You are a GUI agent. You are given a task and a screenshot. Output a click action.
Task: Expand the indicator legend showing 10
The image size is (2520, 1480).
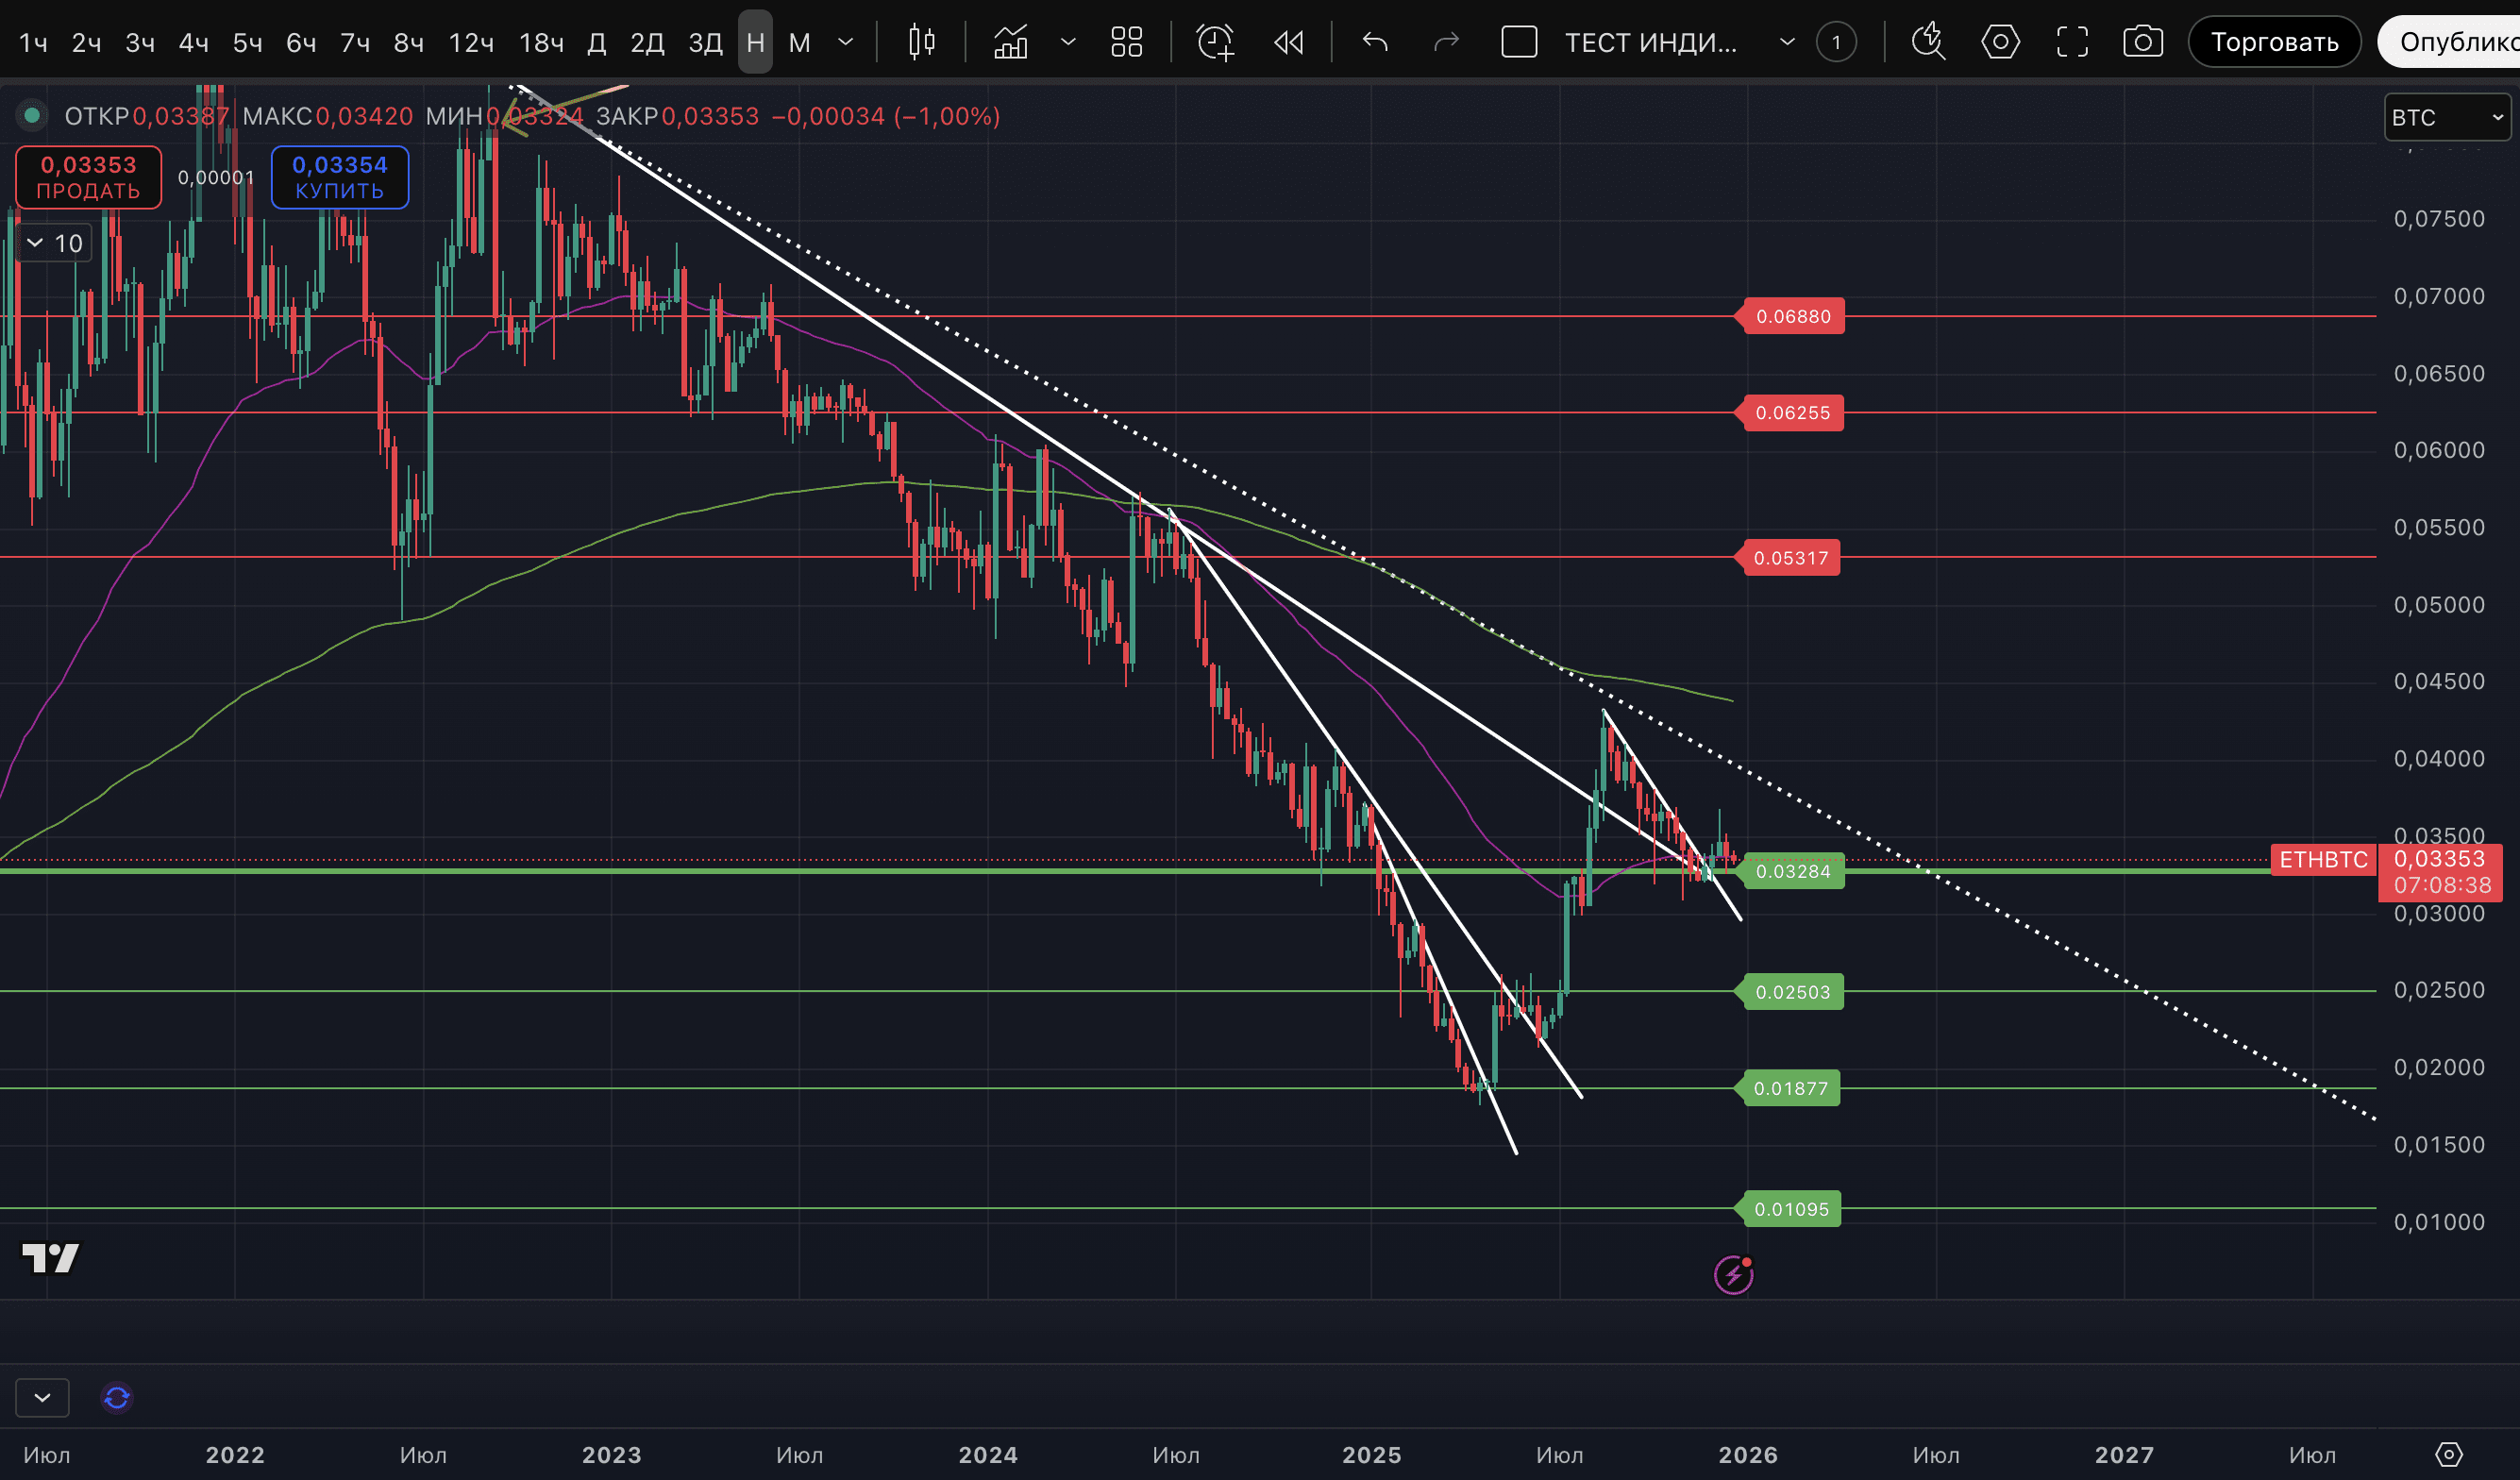click(x=54, y=243)
